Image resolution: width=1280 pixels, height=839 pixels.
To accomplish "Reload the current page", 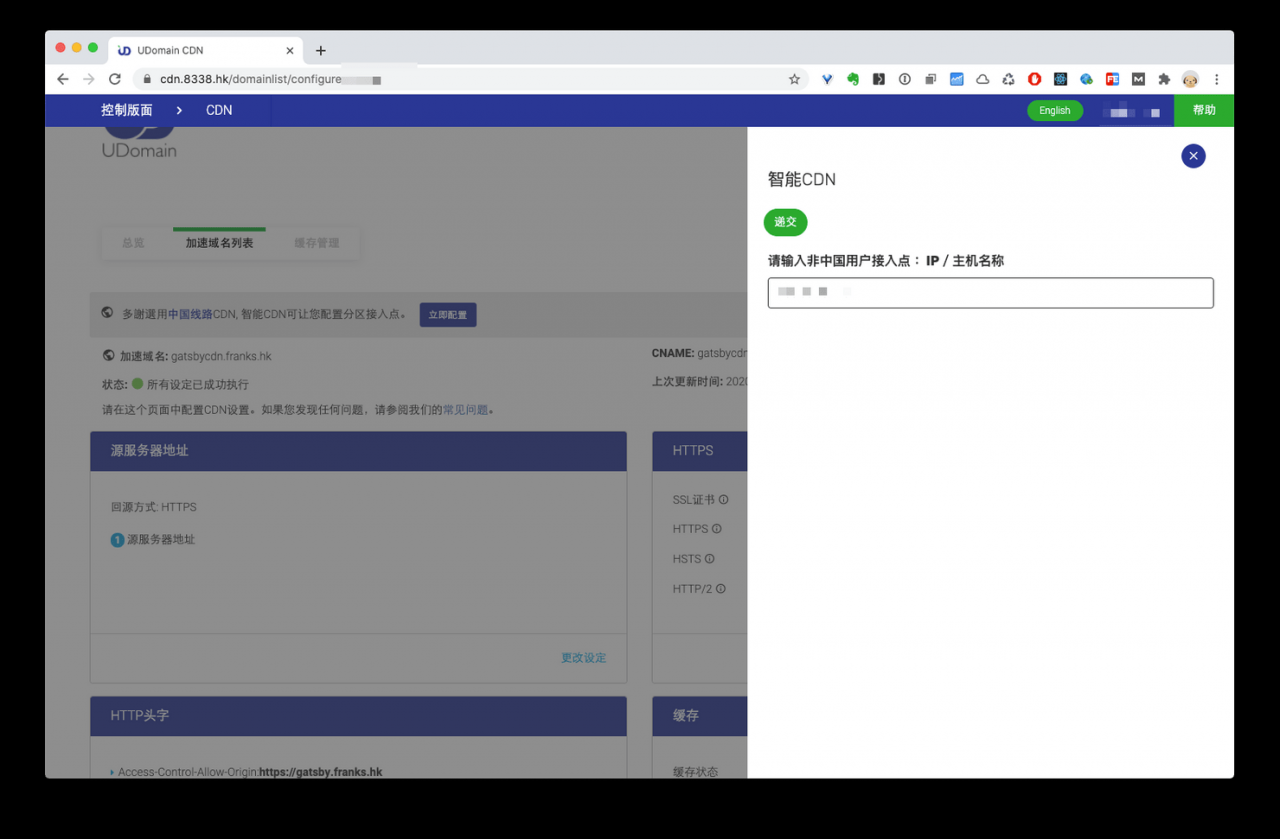I will click(x=114, y=79).
